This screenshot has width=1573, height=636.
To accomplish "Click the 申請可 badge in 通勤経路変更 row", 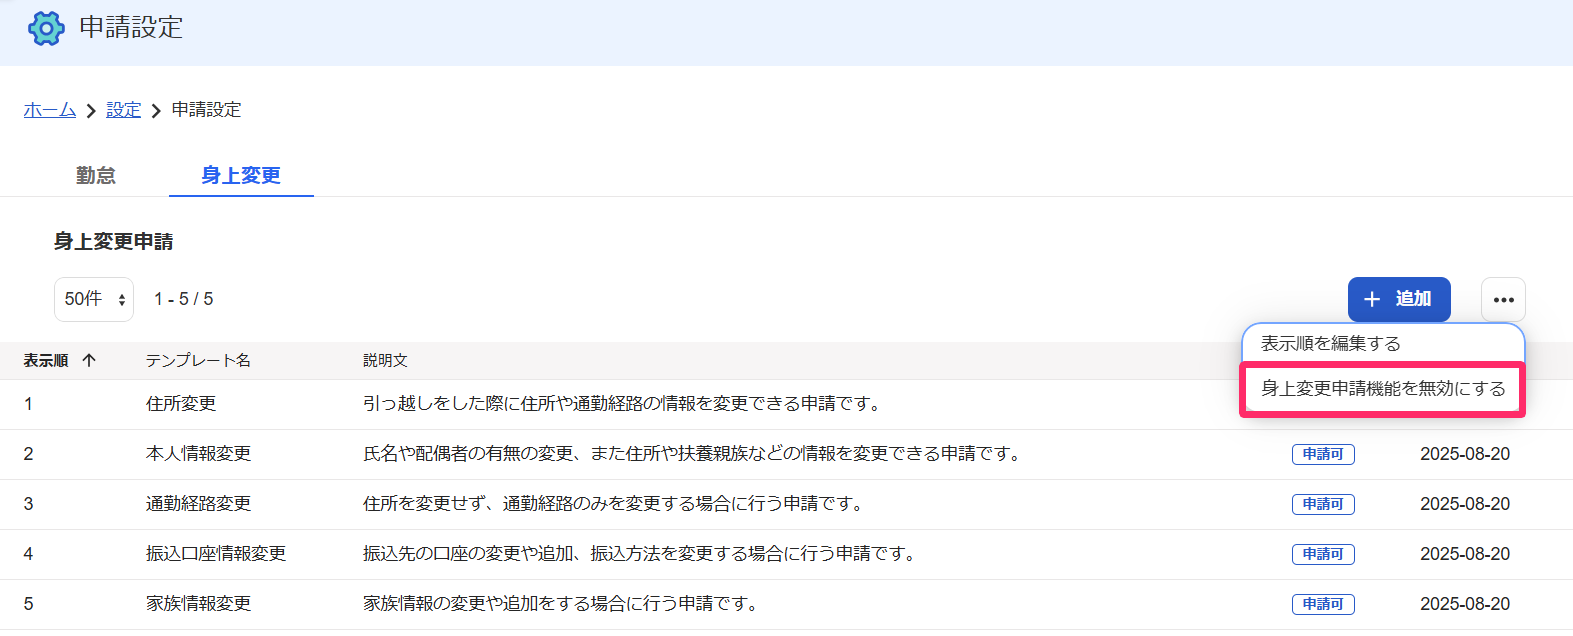I will point(1323,504).
